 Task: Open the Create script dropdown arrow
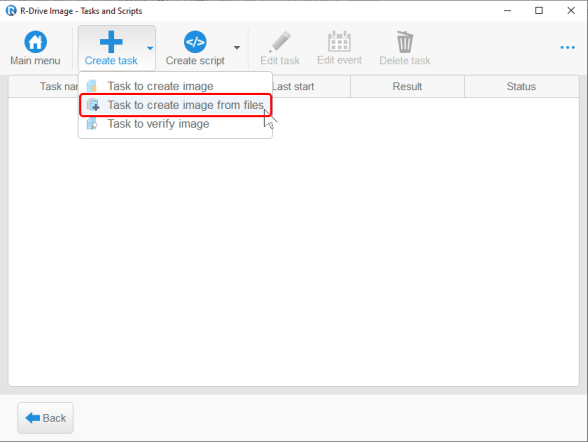[237, 48]
